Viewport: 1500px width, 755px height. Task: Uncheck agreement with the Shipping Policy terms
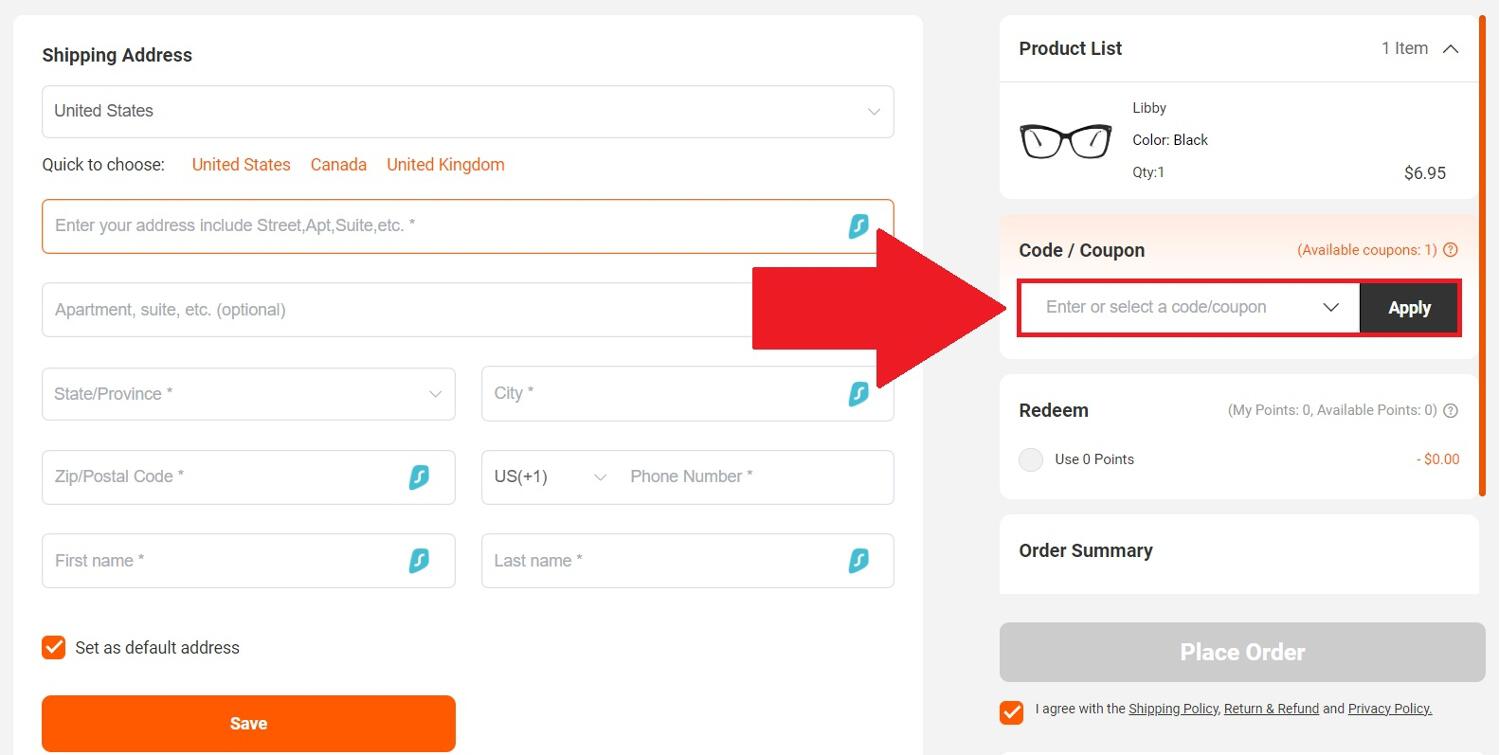(x=1010, y=712)
